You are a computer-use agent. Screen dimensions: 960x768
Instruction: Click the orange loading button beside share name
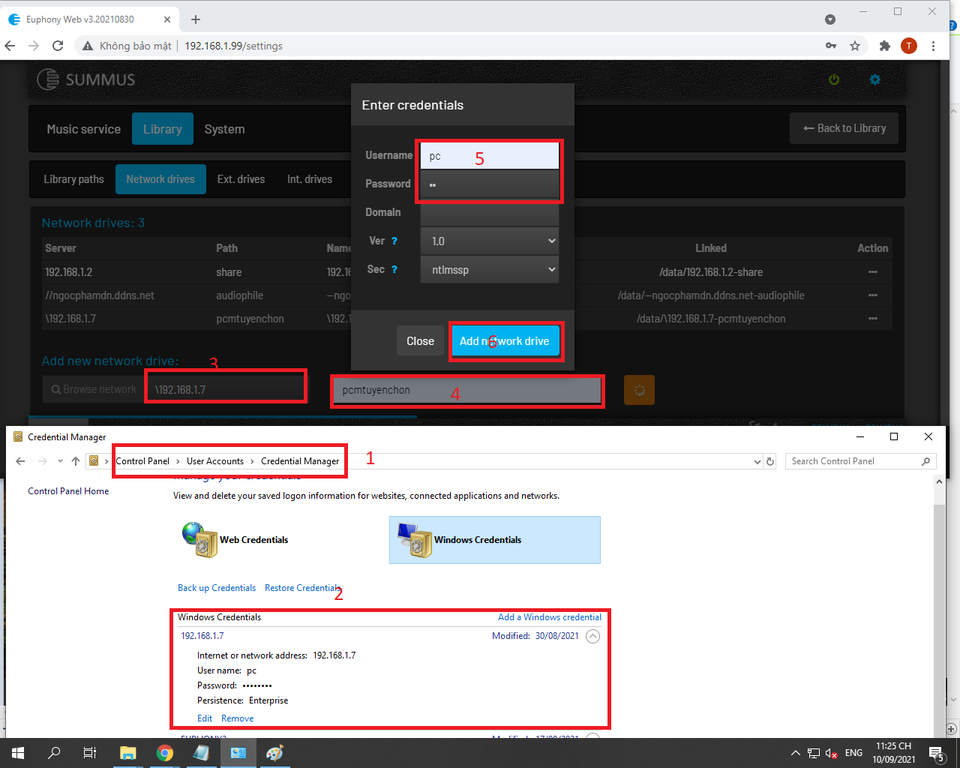click(639, 390)
